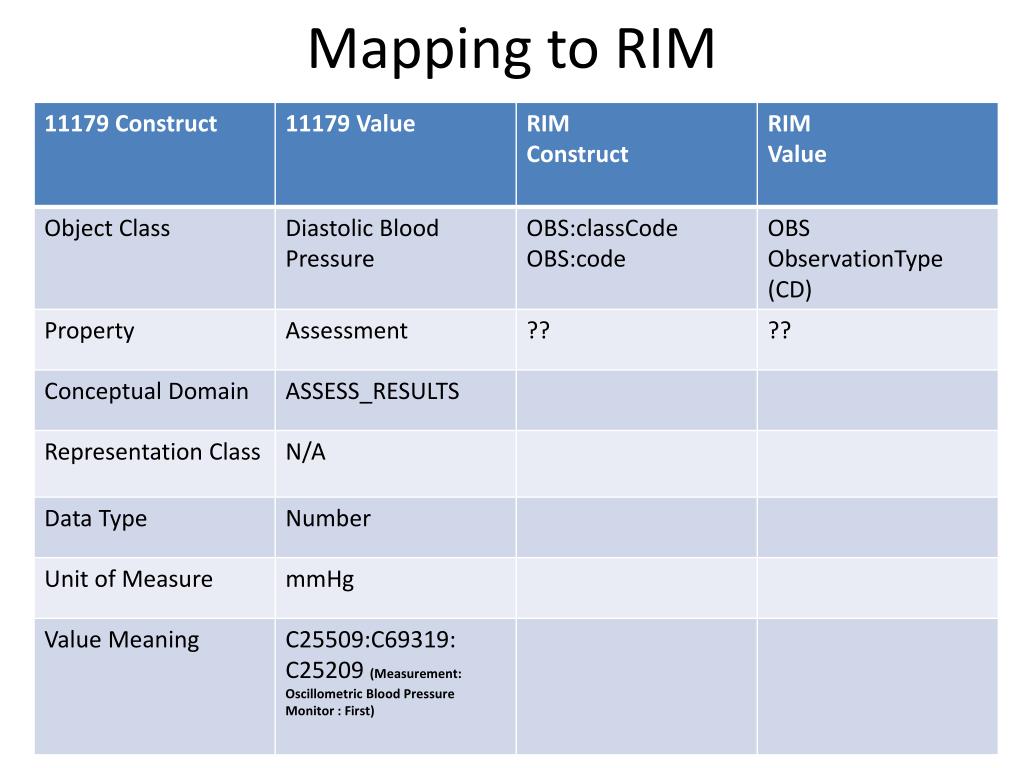The height and width of the screenshot is (768, 1024).
Task: Click the "Oscillometric Blood Pressure" small text
Action: click(370, 694)
